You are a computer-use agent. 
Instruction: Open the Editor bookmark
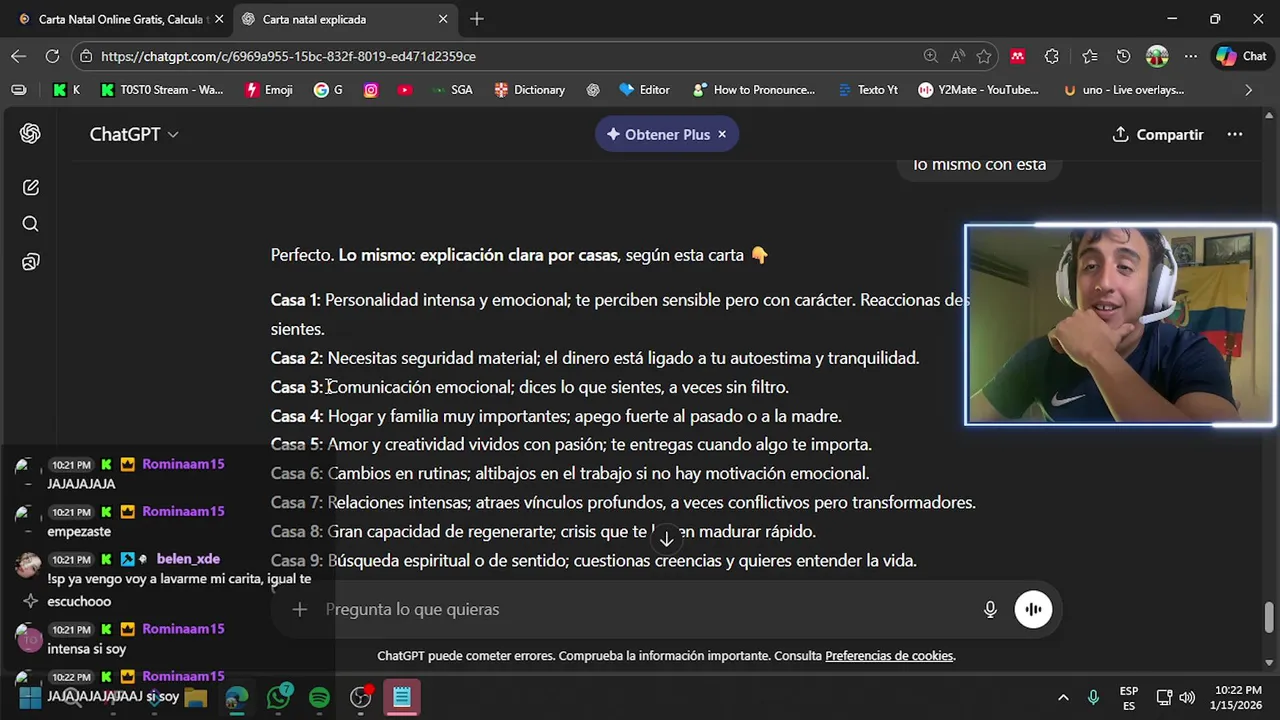[x=644, y=90]
